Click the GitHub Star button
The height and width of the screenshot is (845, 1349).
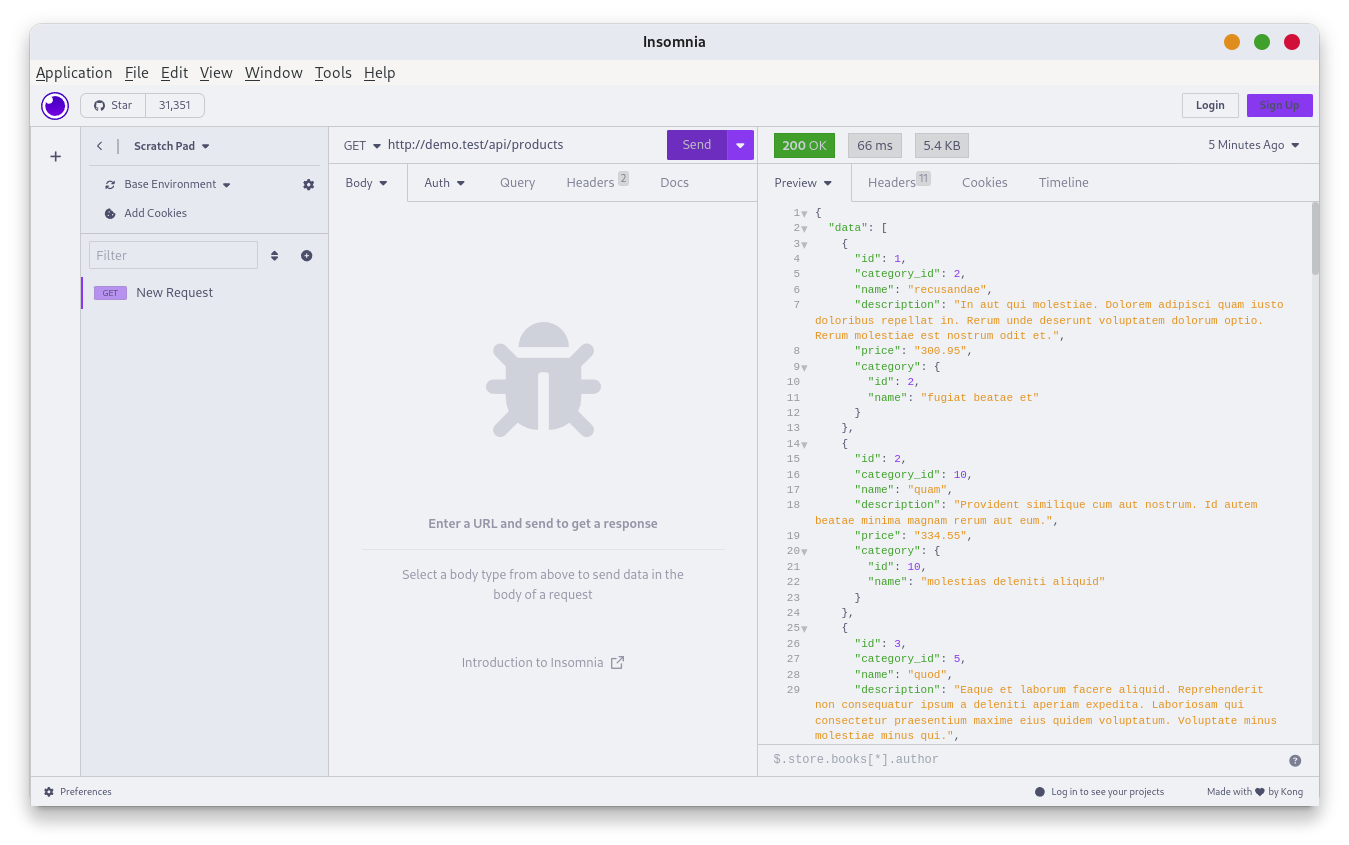coord(113,105)
